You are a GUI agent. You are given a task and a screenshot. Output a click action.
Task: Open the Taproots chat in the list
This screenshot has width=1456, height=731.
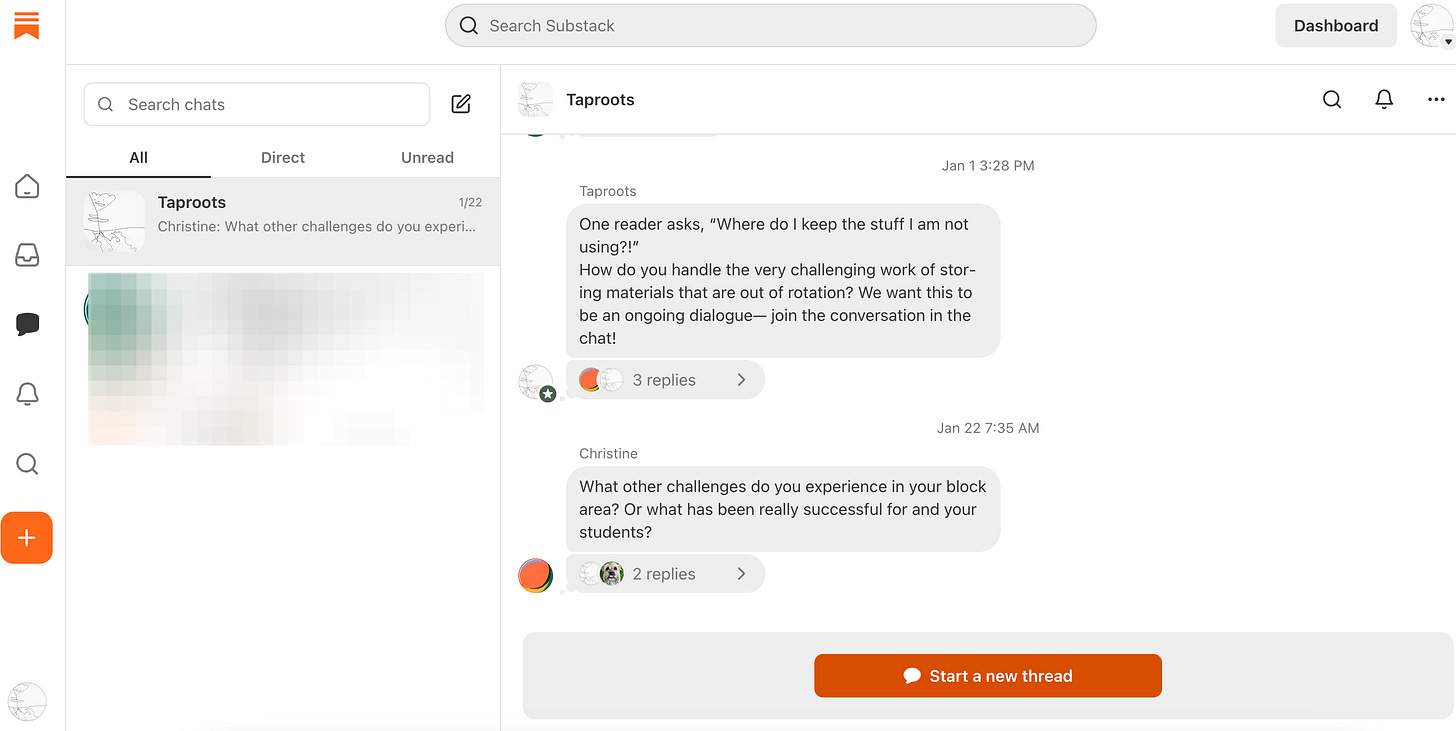(283, 222)
